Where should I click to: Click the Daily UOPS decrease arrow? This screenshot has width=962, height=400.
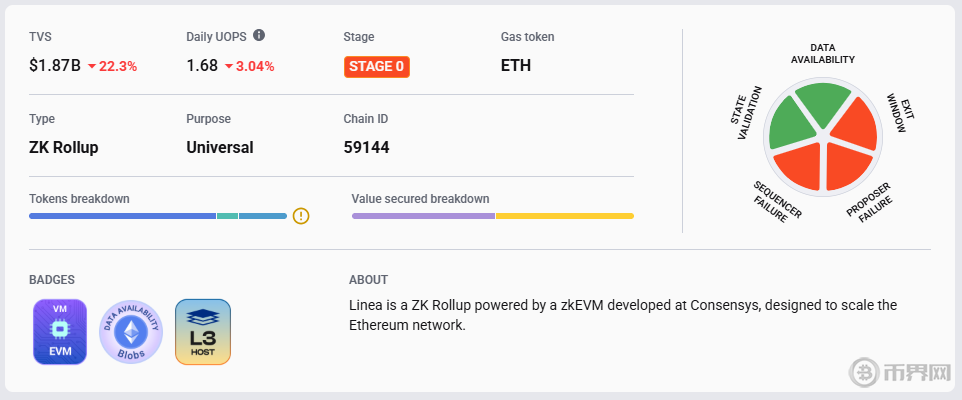(x=229, y=67)
